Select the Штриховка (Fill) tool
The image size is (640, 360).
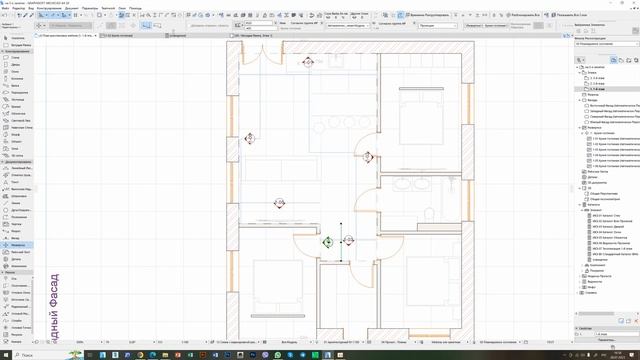(16, 196)
